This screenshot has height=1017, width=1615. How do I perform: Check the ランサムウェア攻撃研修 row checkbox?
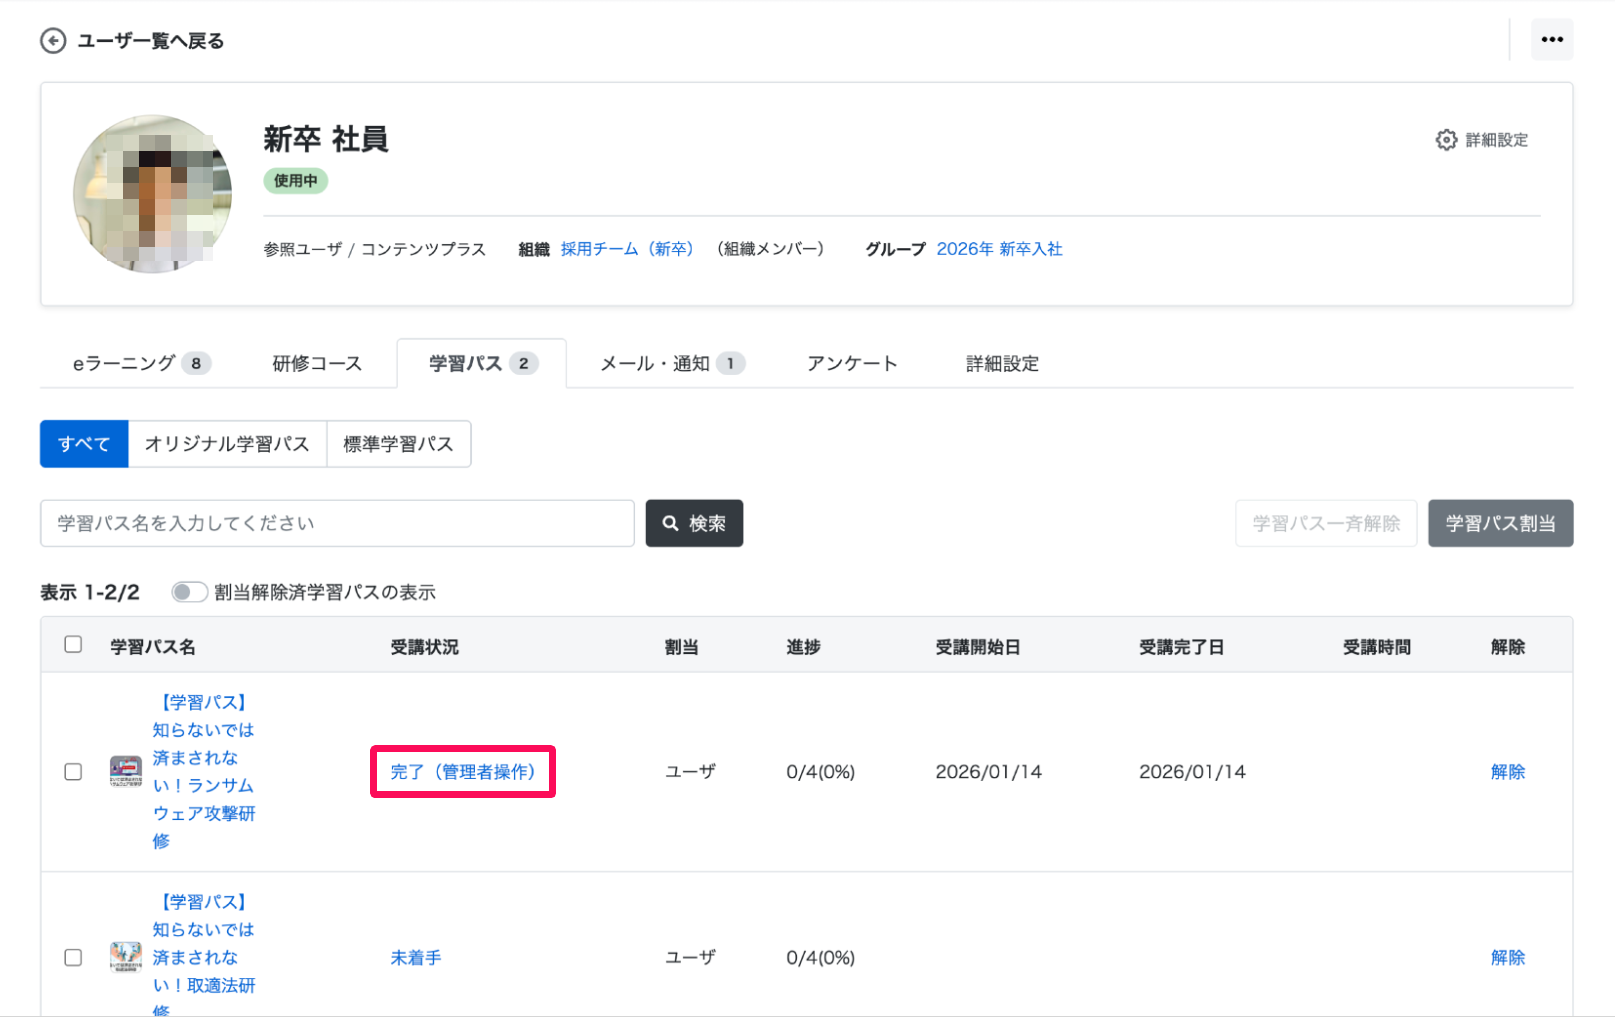click(x=73, y=772)
